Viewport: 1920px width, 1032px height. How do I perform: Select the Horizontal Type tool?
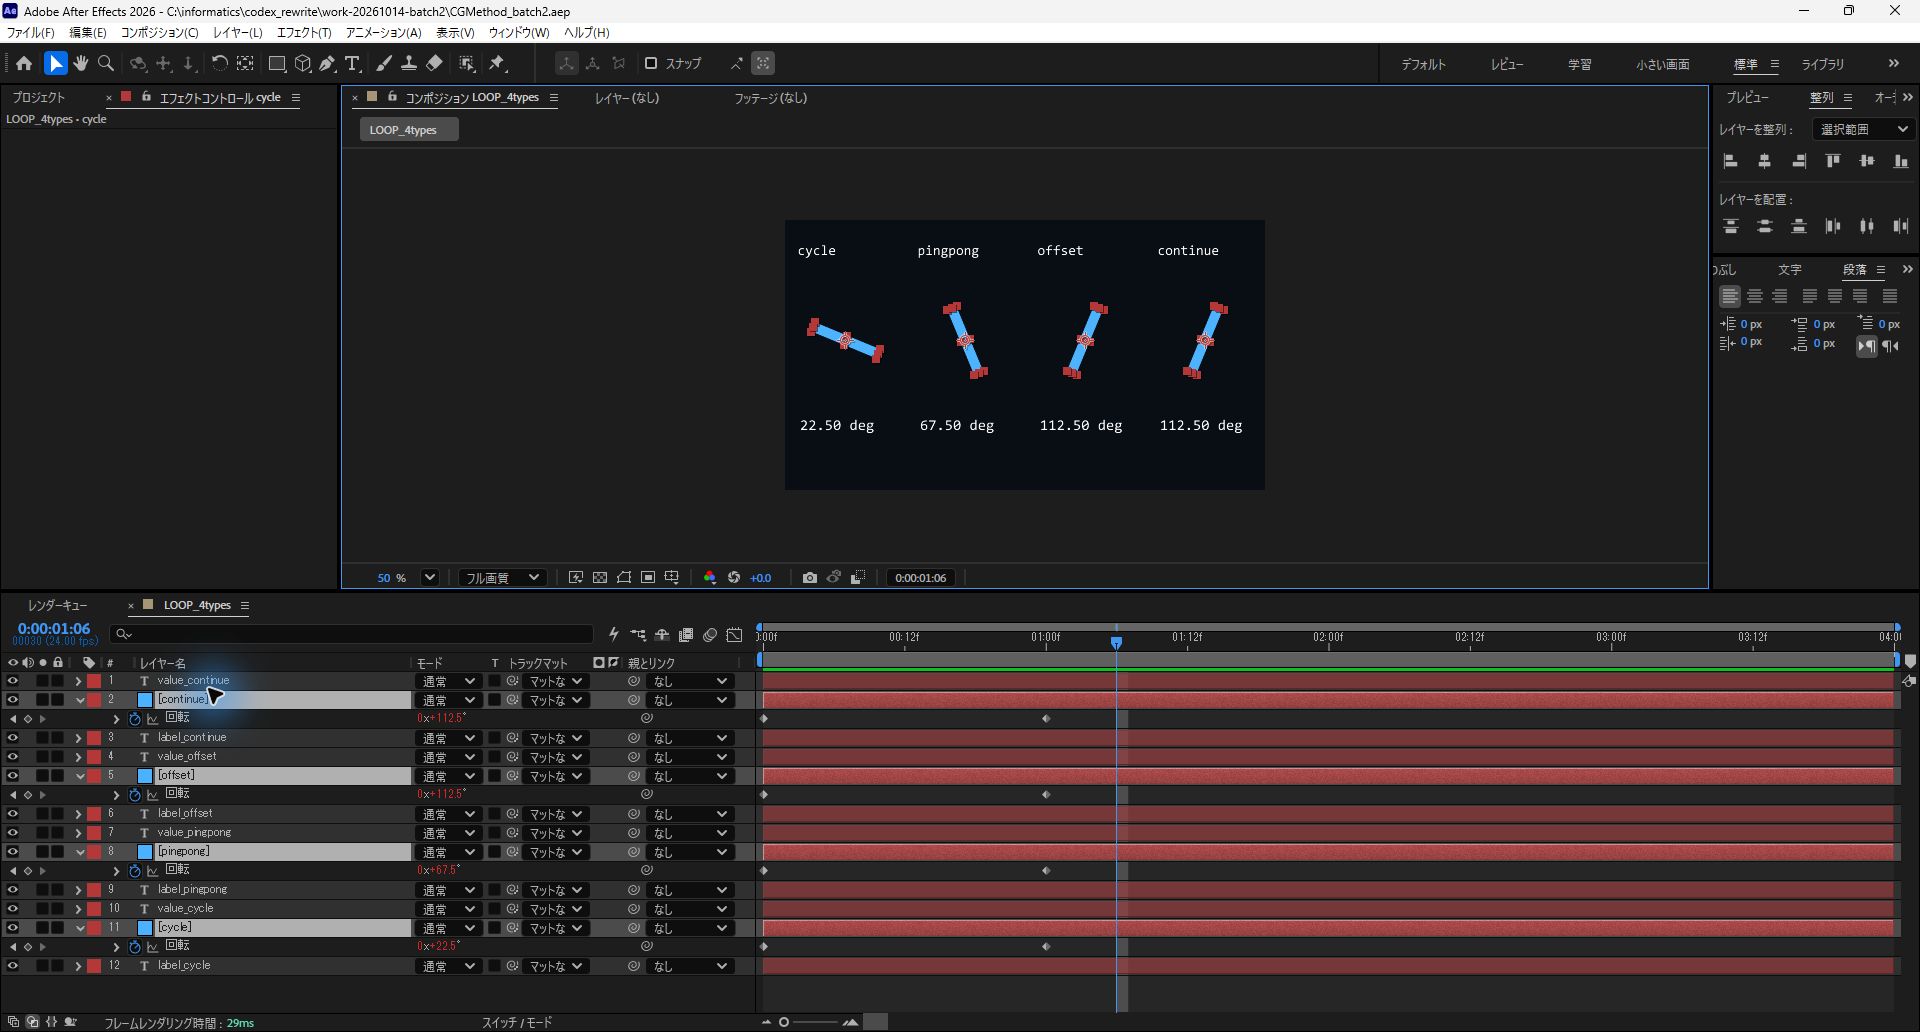(352, 63)
